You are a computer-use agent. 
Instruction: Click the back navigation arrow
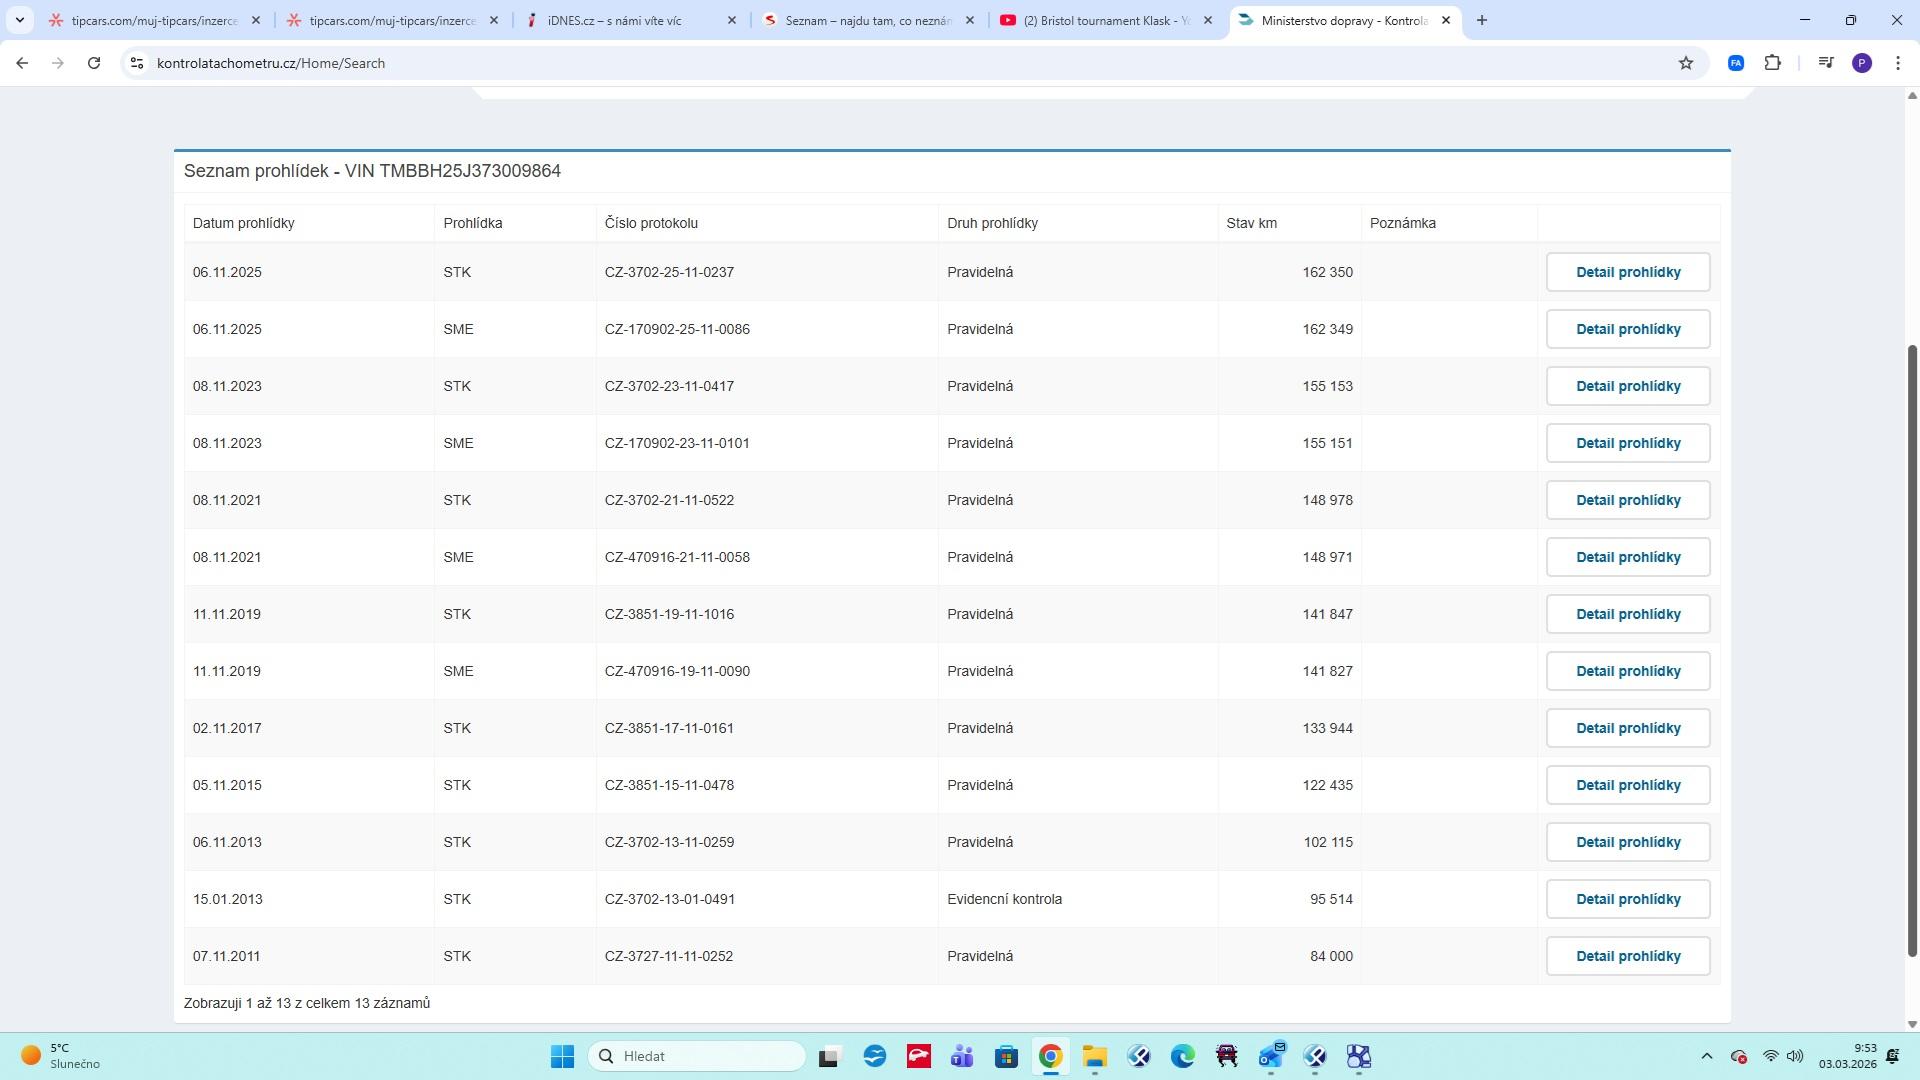22,63
